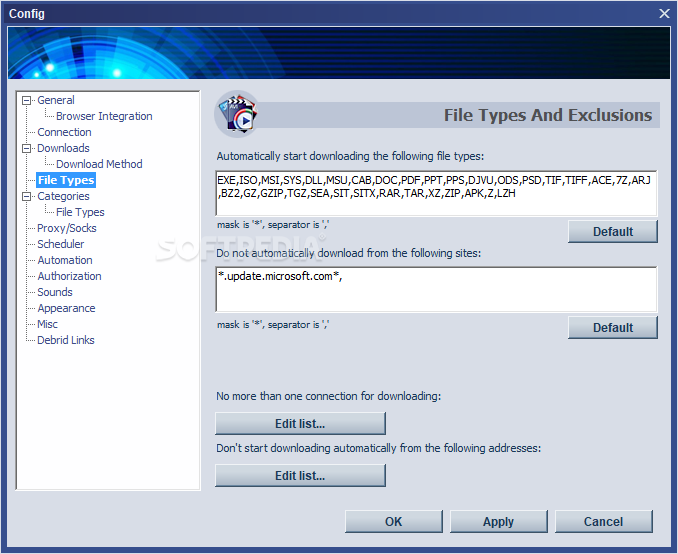Open Scheduler settings

tap(61, 244)
